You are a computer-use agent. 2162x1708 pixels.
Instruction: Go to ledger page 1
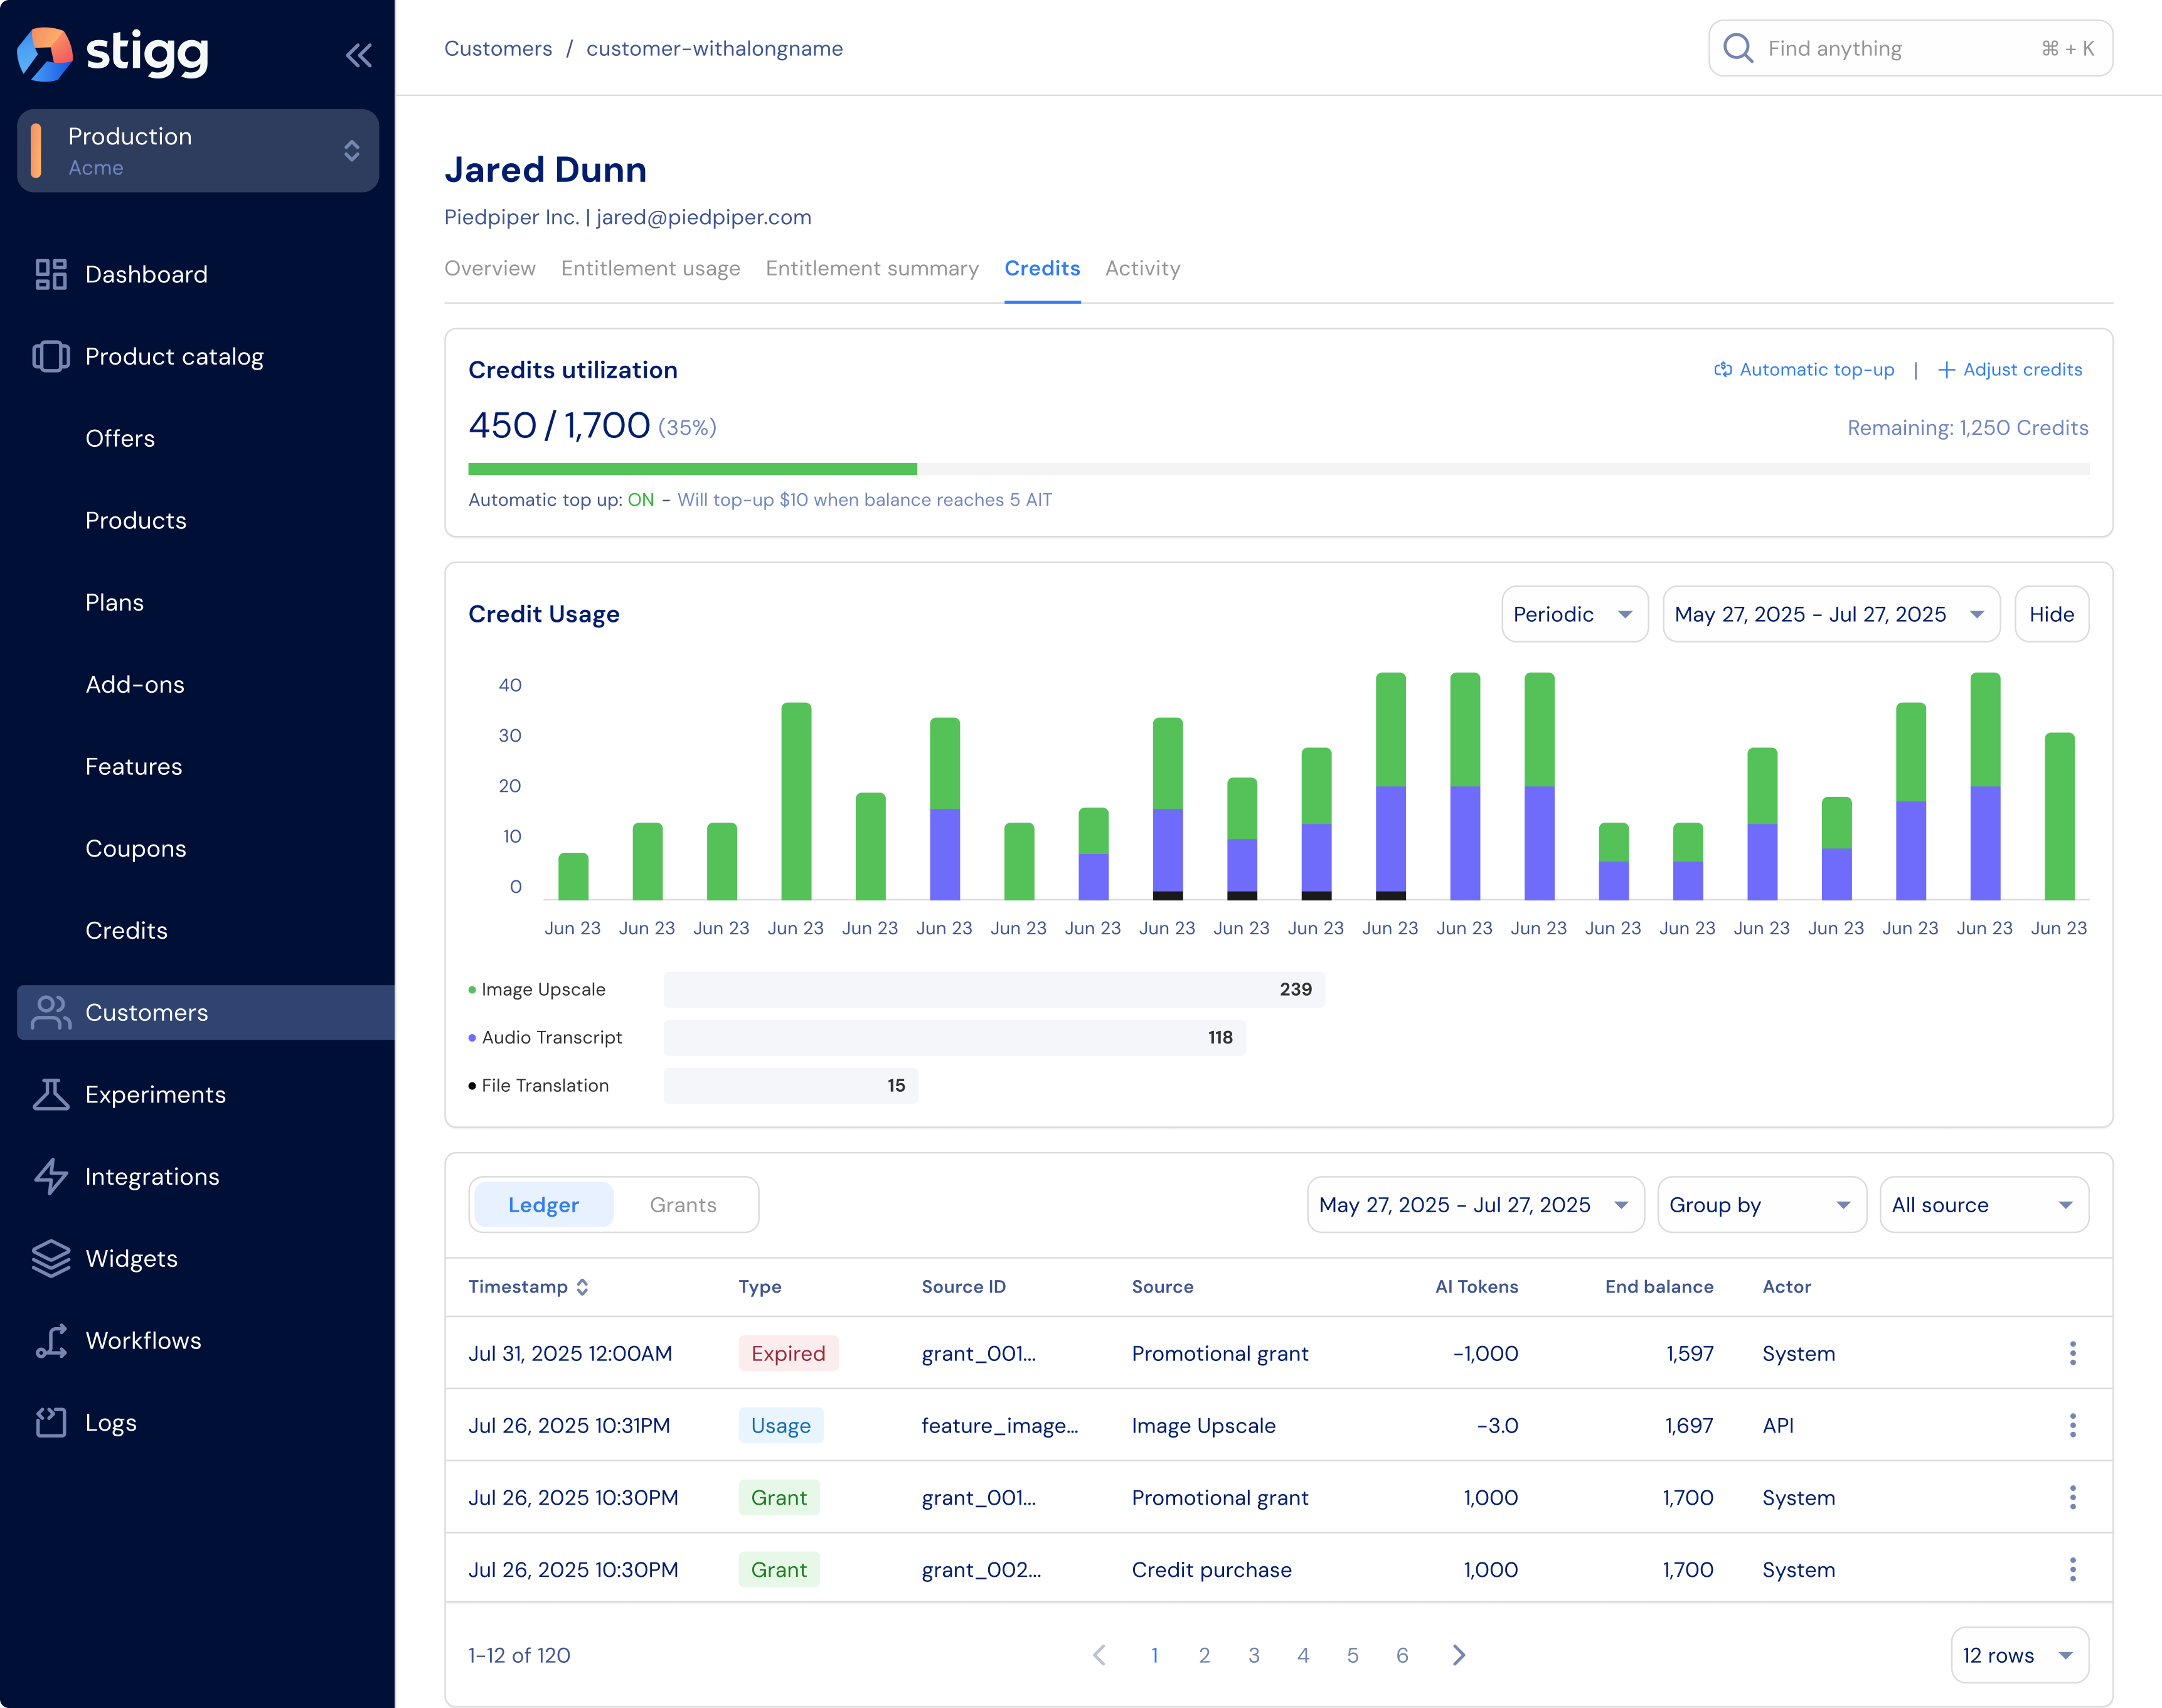[x=1155, y=1655]
